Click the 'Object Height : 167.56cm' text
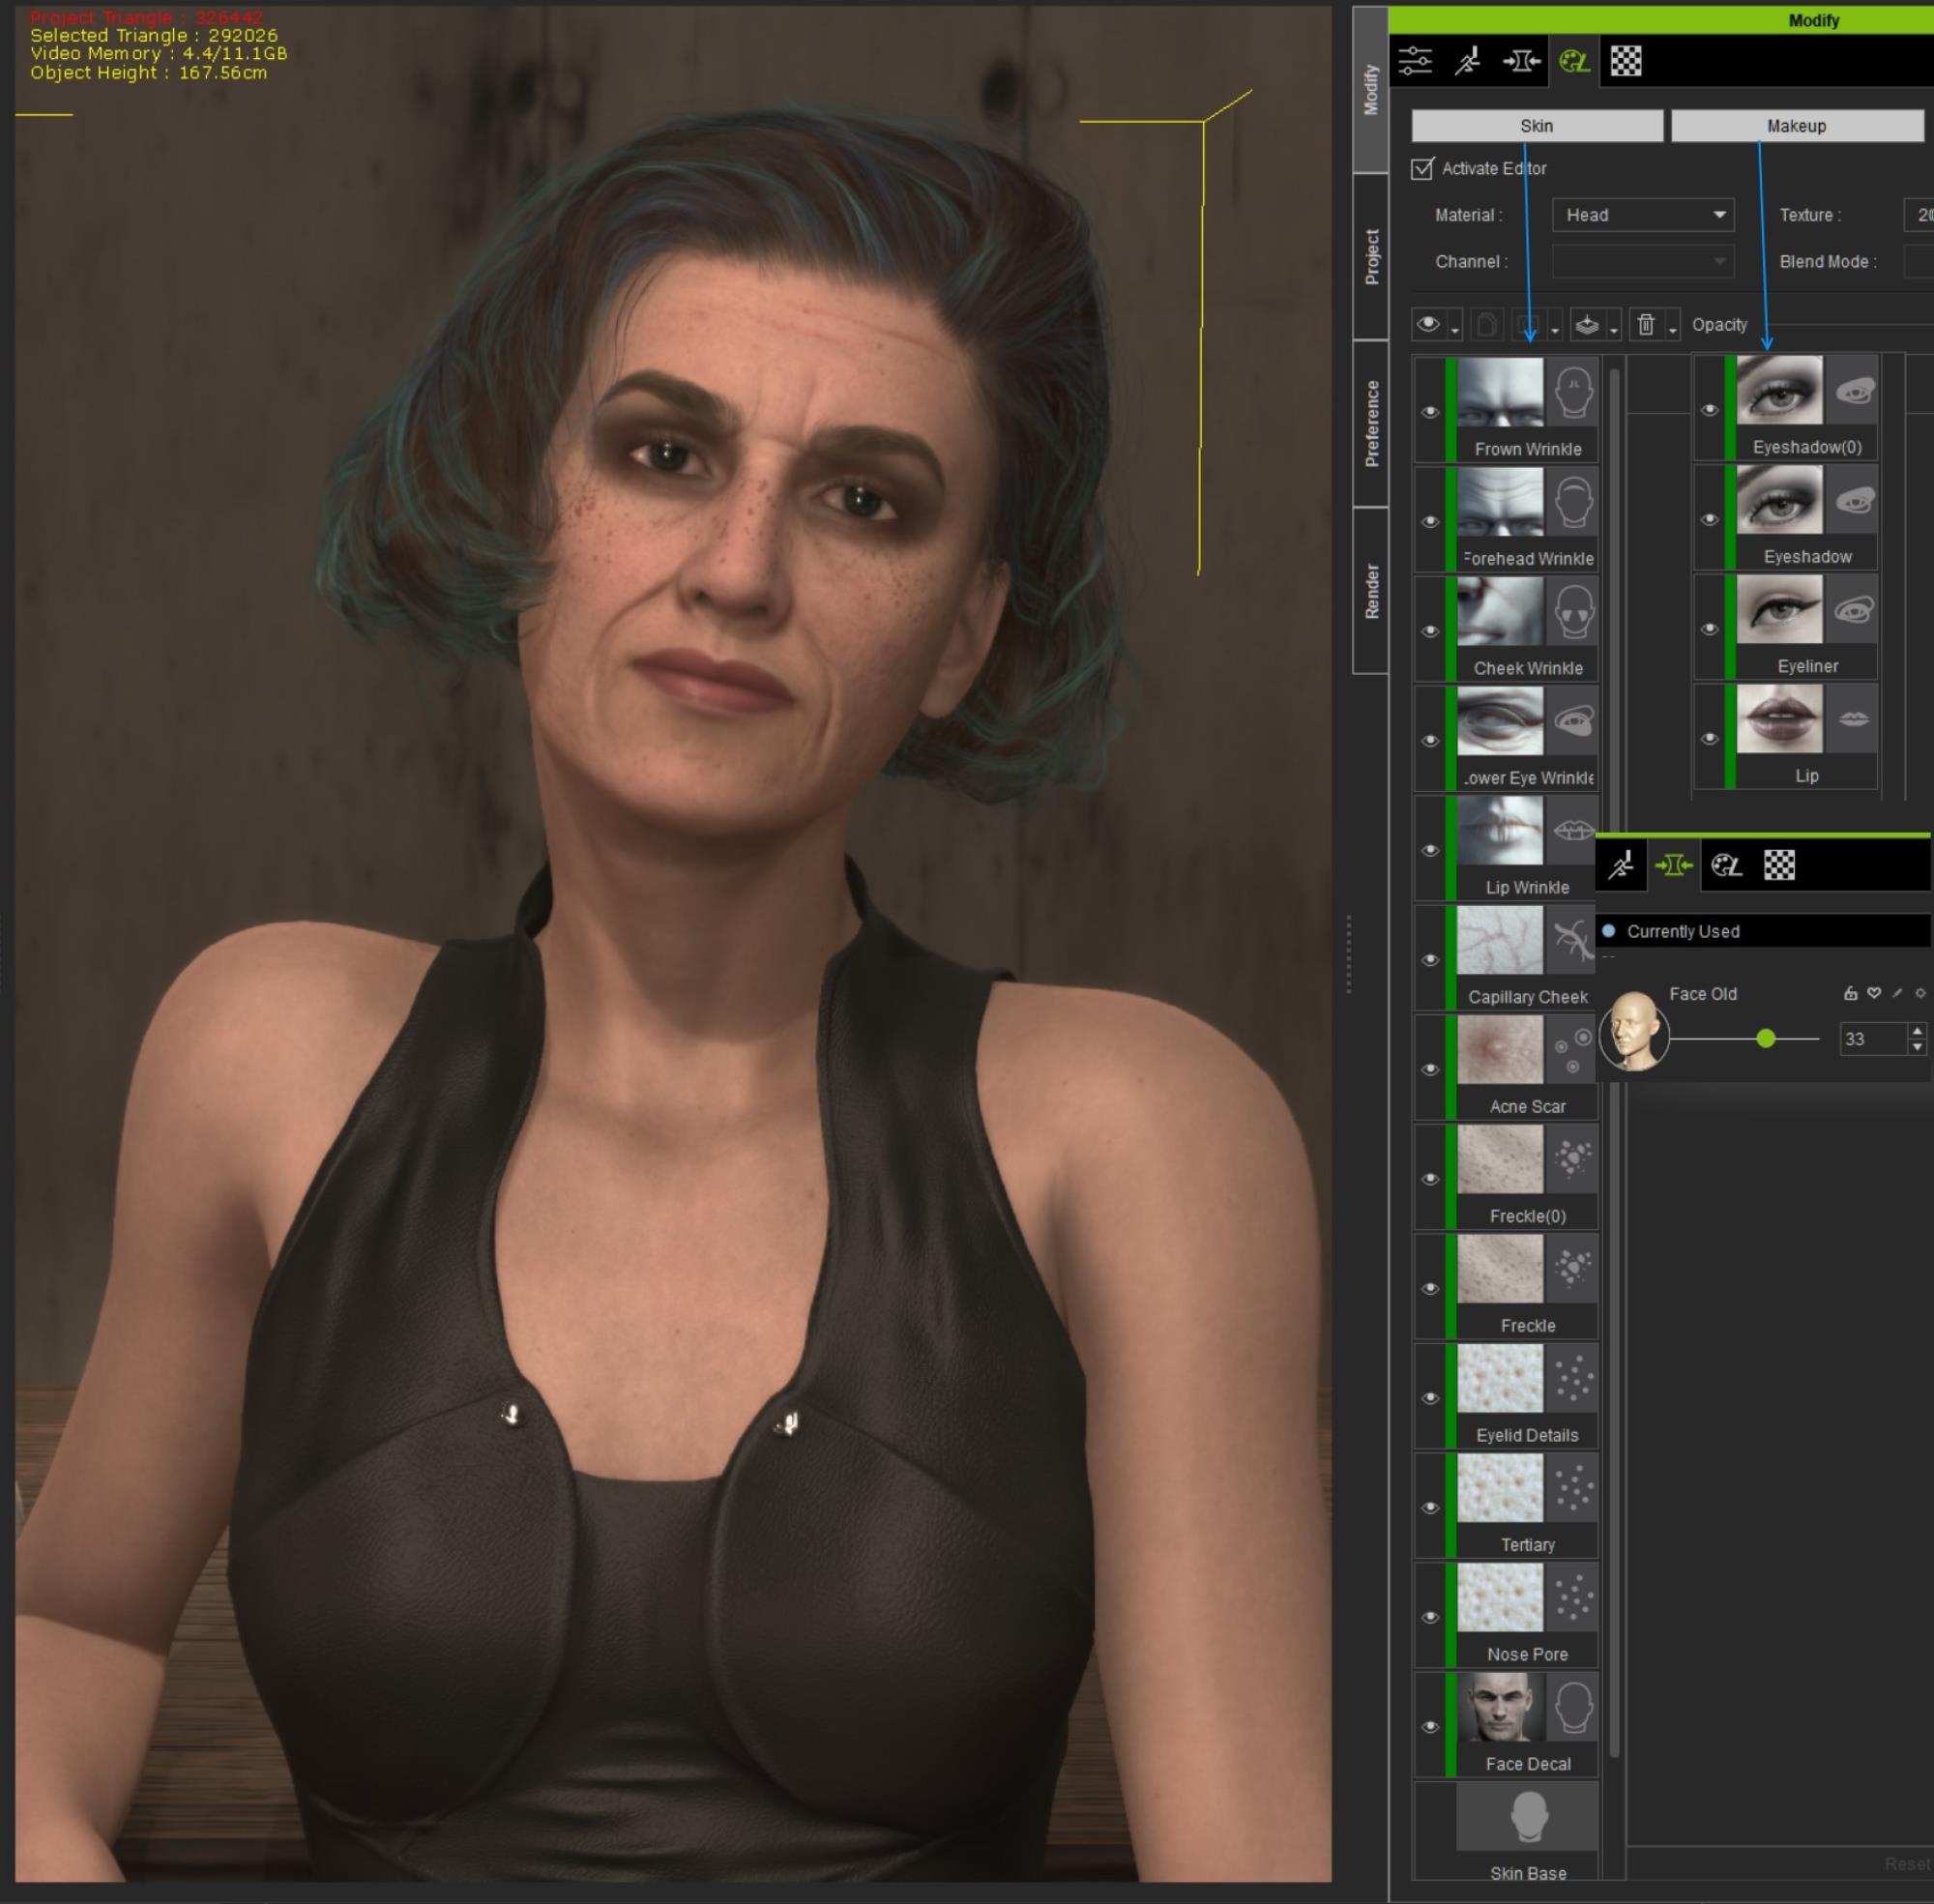The height and width of the screenshot is (1904, 1934). (149, 72)
